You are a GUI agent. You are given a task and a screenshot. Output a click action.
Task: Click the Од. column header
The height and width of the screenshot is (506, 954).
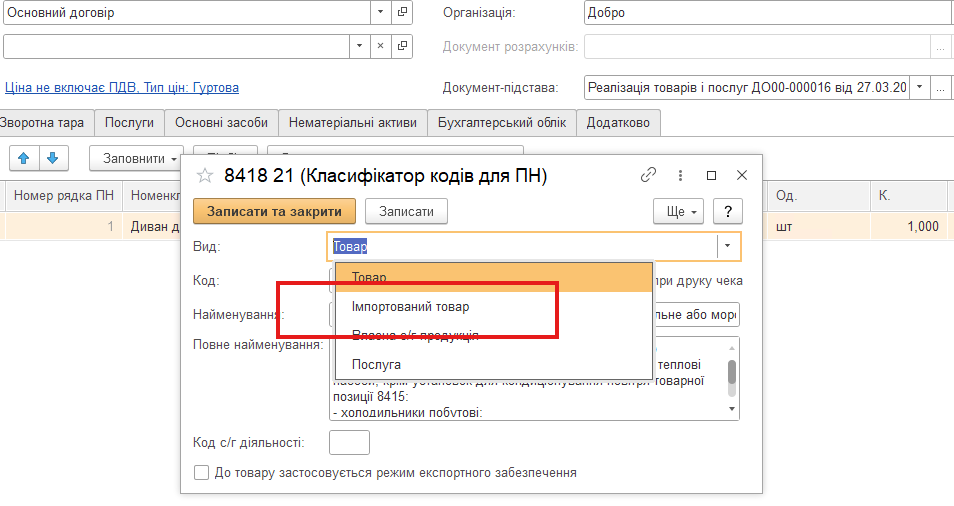click(819, 195)
